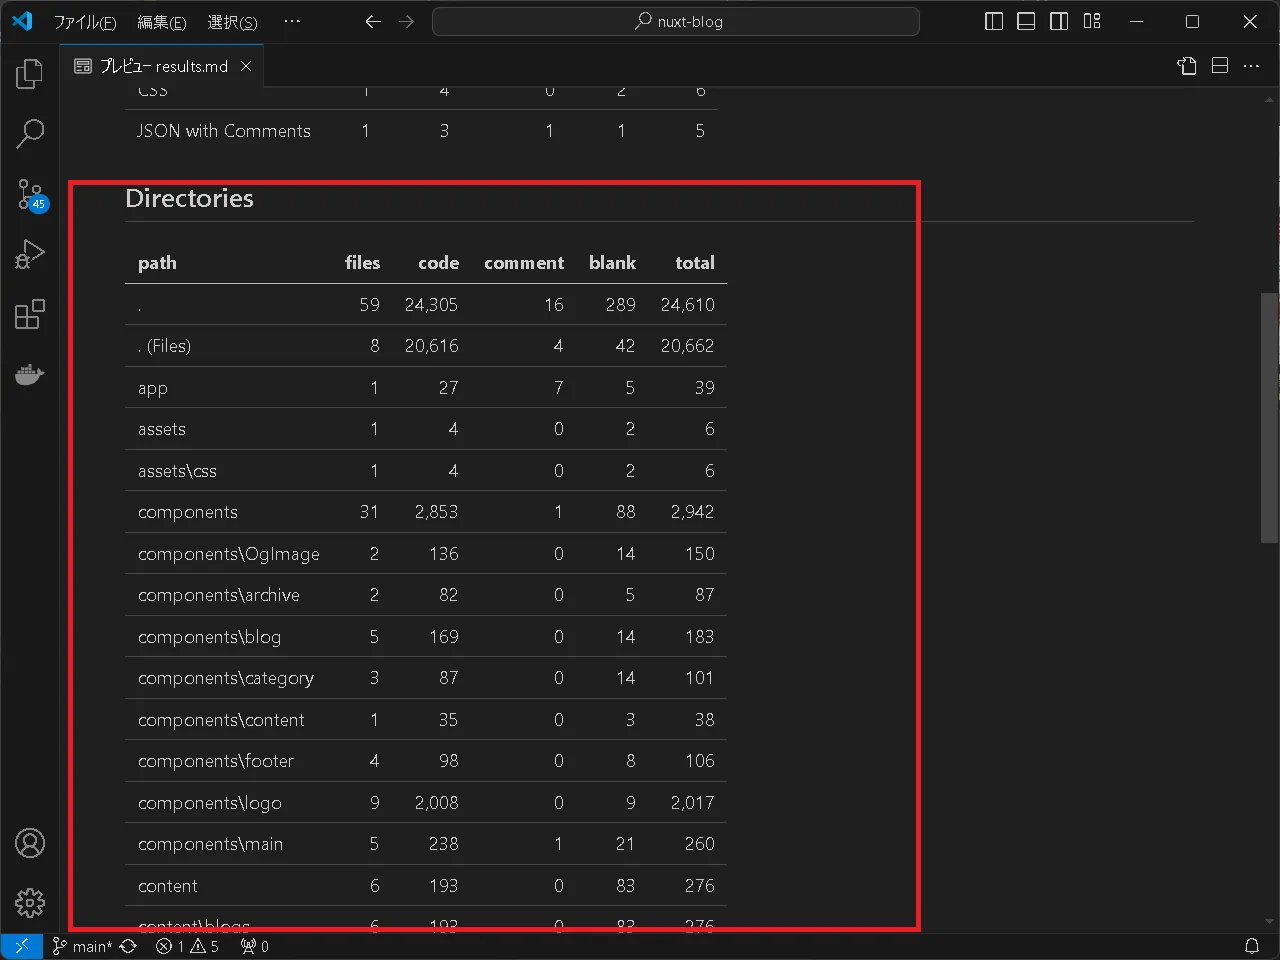Image resolution: width=1280 pixels, height=960 pixels.
Task: Open the Manage gear icon
Action: point(30,903)
